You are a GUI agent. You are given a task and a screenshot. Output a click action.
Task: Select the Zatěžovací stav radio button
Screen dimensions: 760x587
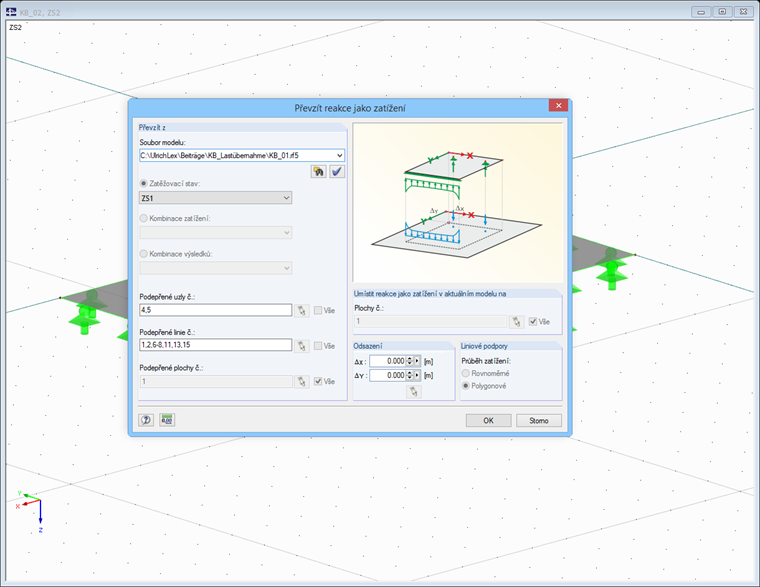click(143, 184)
